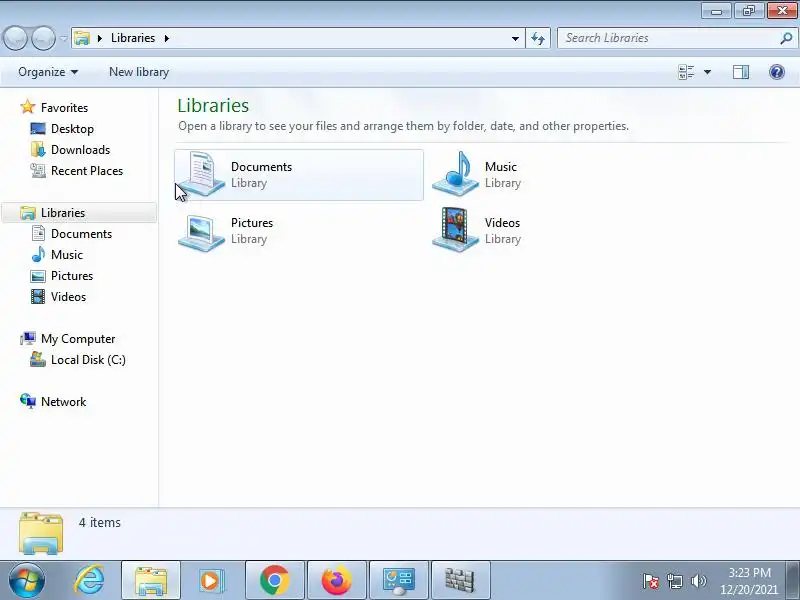Open Recent Places in Favorites
This screenshot has width=800, height=600.
tap(87, 171)
